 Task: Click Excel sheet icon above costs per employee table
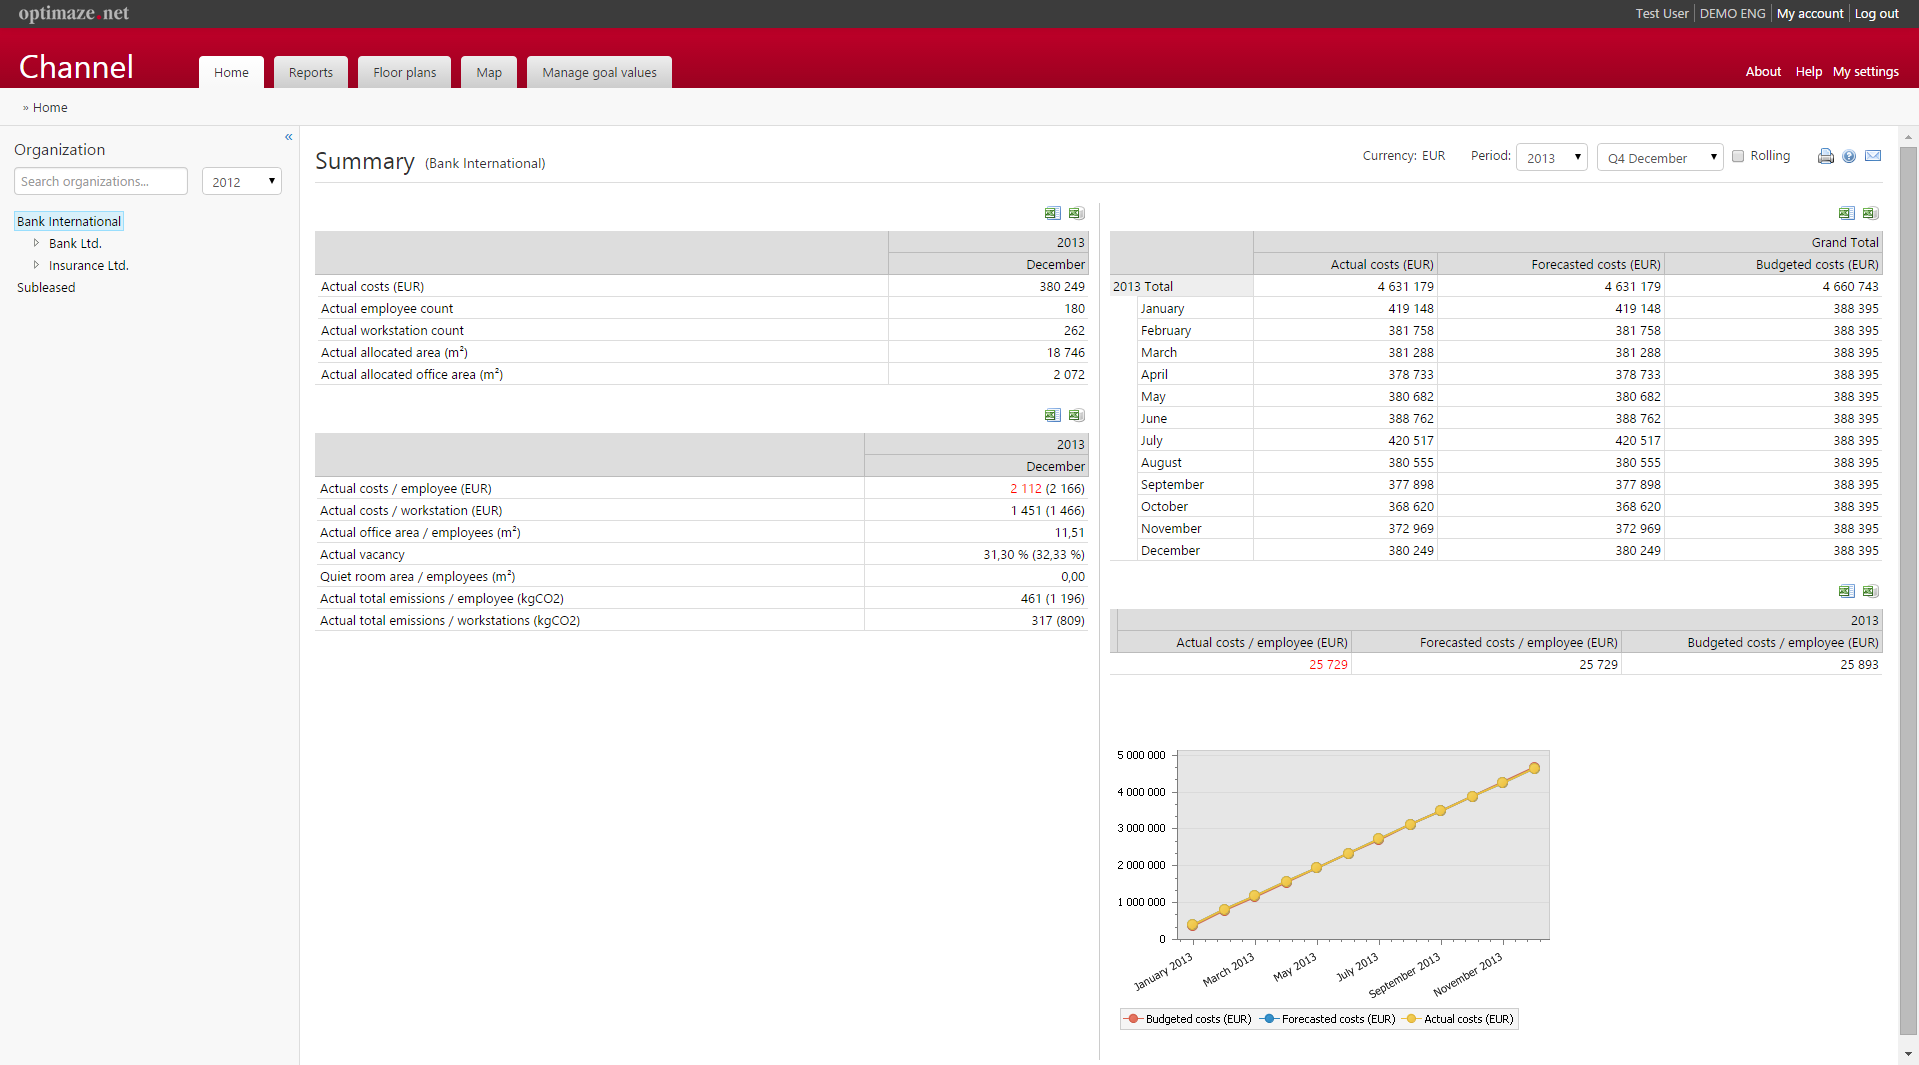click(1846, 591)
